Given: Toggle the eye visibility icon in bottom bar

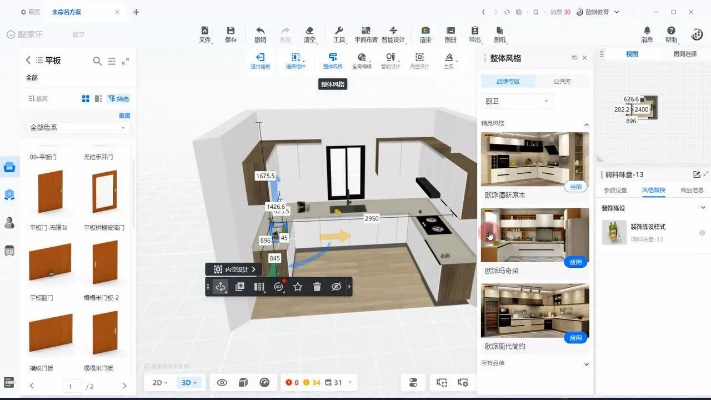Looking at the screenshot, I should coord(222,382).
